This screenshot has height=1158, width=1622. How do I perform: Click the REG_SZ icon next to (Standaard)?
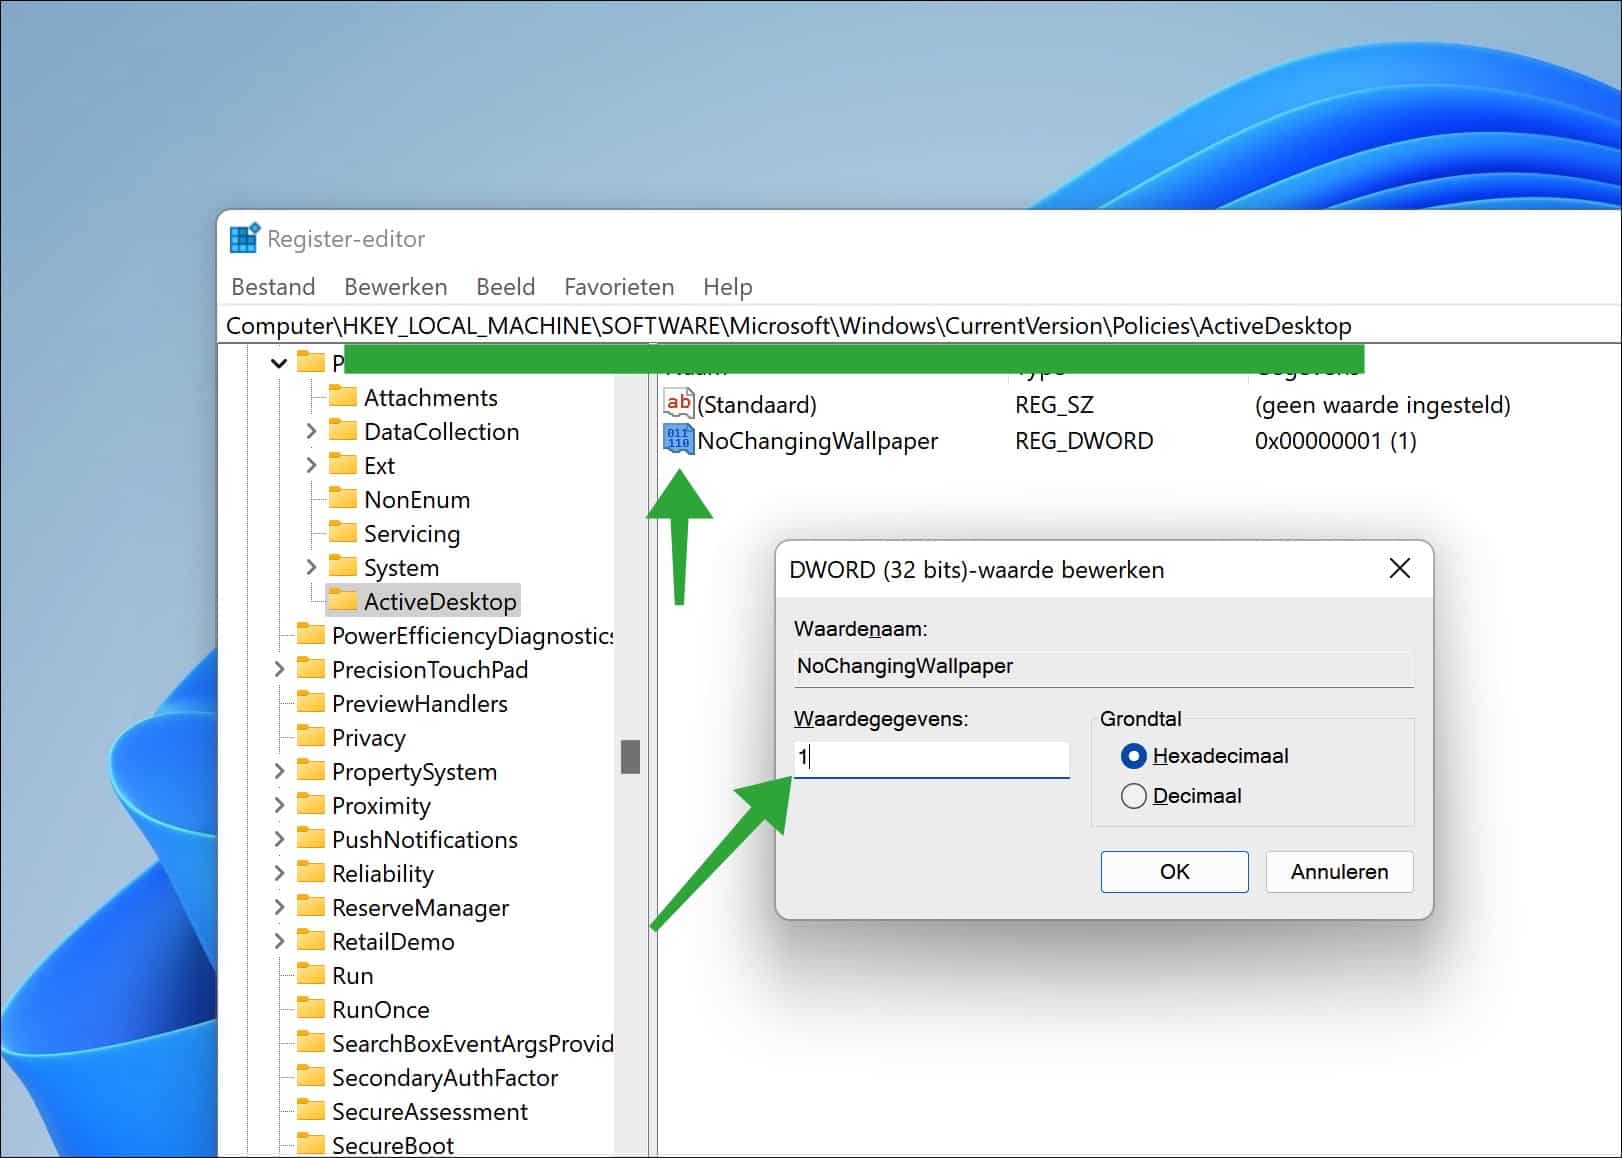(x=678, y=404)
